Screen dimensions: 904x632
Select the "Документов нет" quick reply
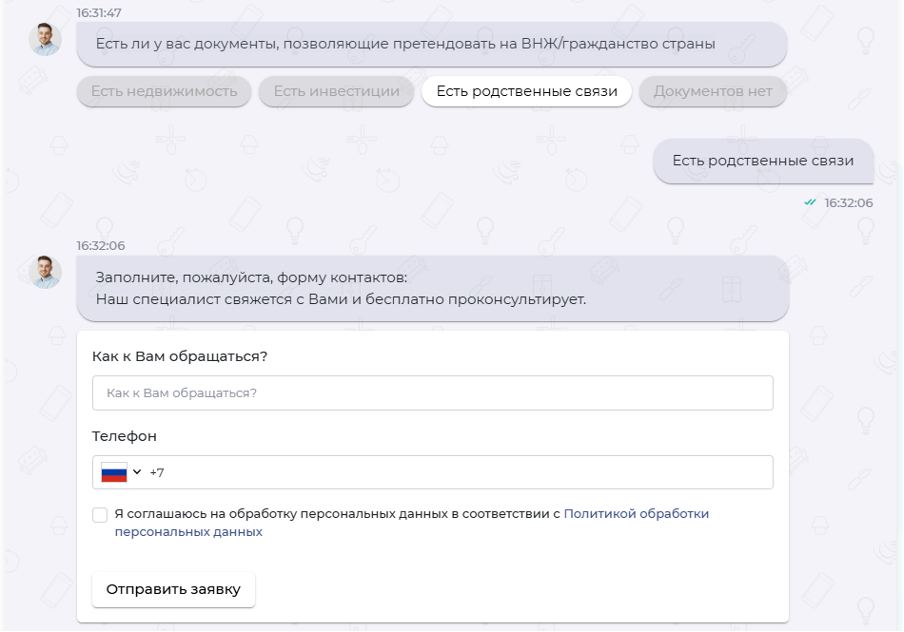tap(713, 92)
